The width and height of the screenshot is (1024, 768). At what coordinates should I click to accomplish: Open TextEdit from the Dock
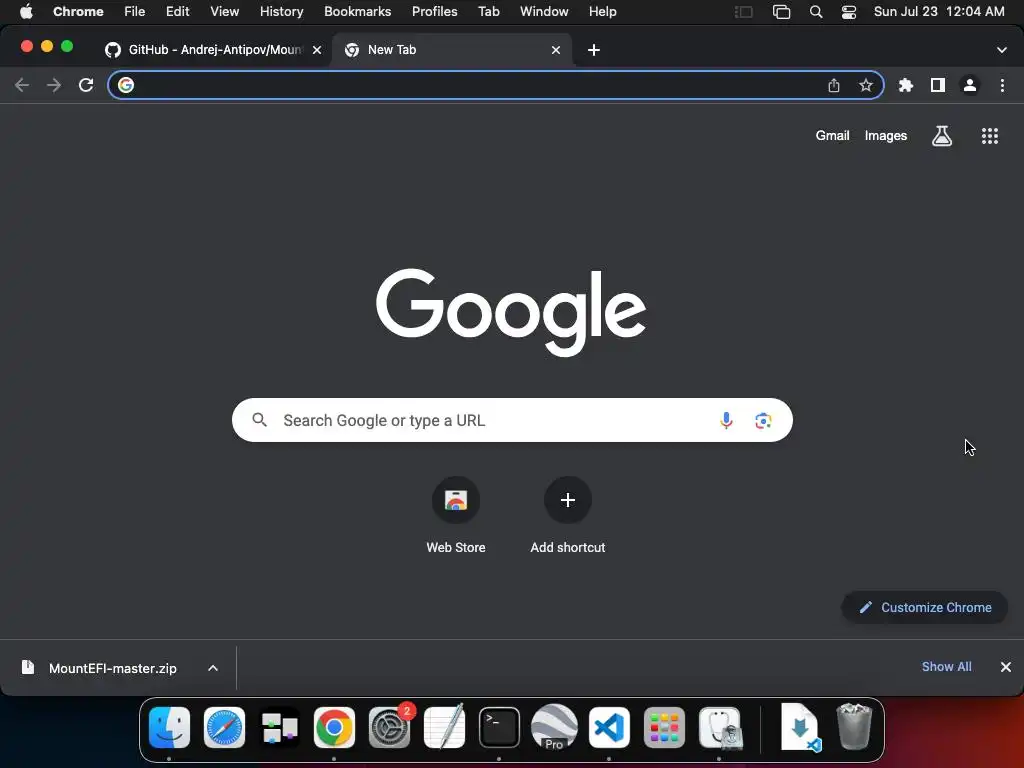click(444, 726)
